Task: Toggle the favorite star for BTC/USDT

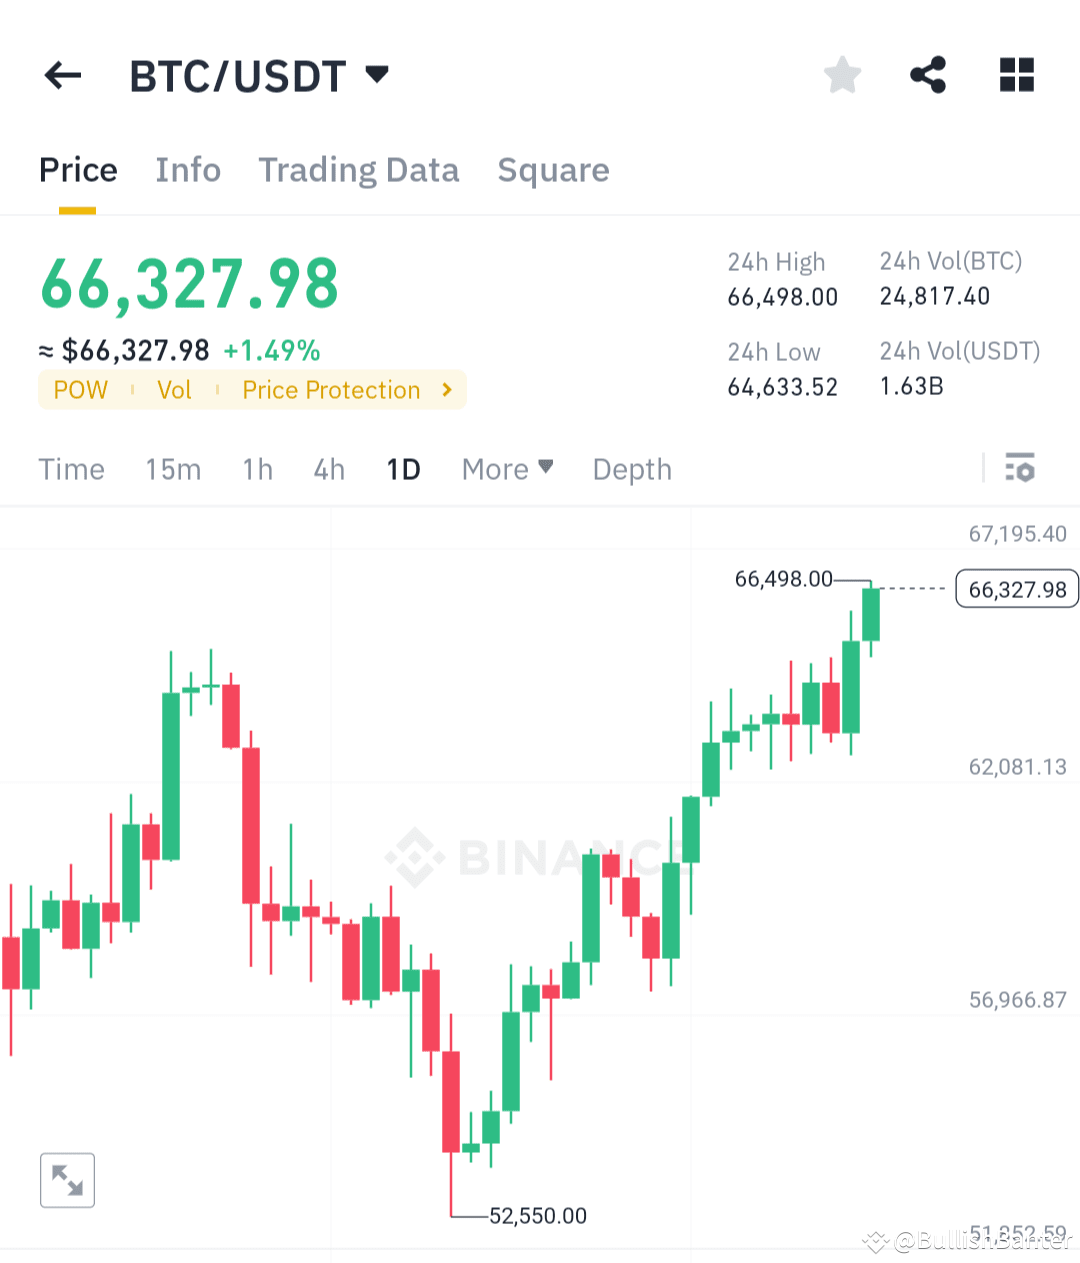Action: 842,73
